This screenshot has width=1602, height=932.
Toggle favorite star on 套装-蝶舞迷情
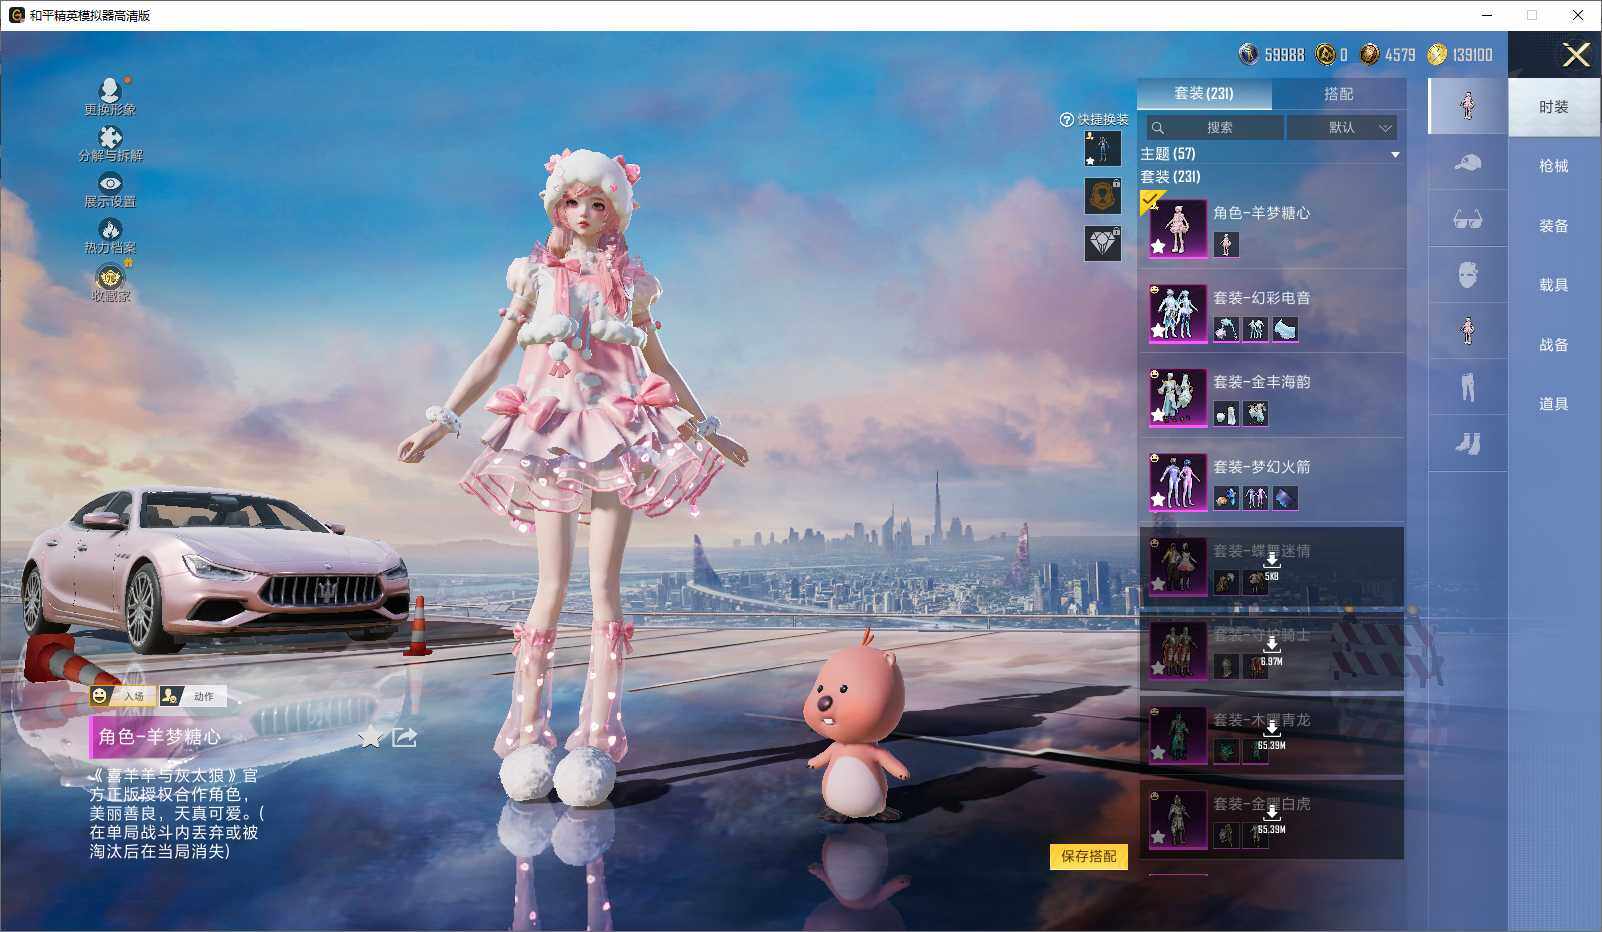(1158, 584)
